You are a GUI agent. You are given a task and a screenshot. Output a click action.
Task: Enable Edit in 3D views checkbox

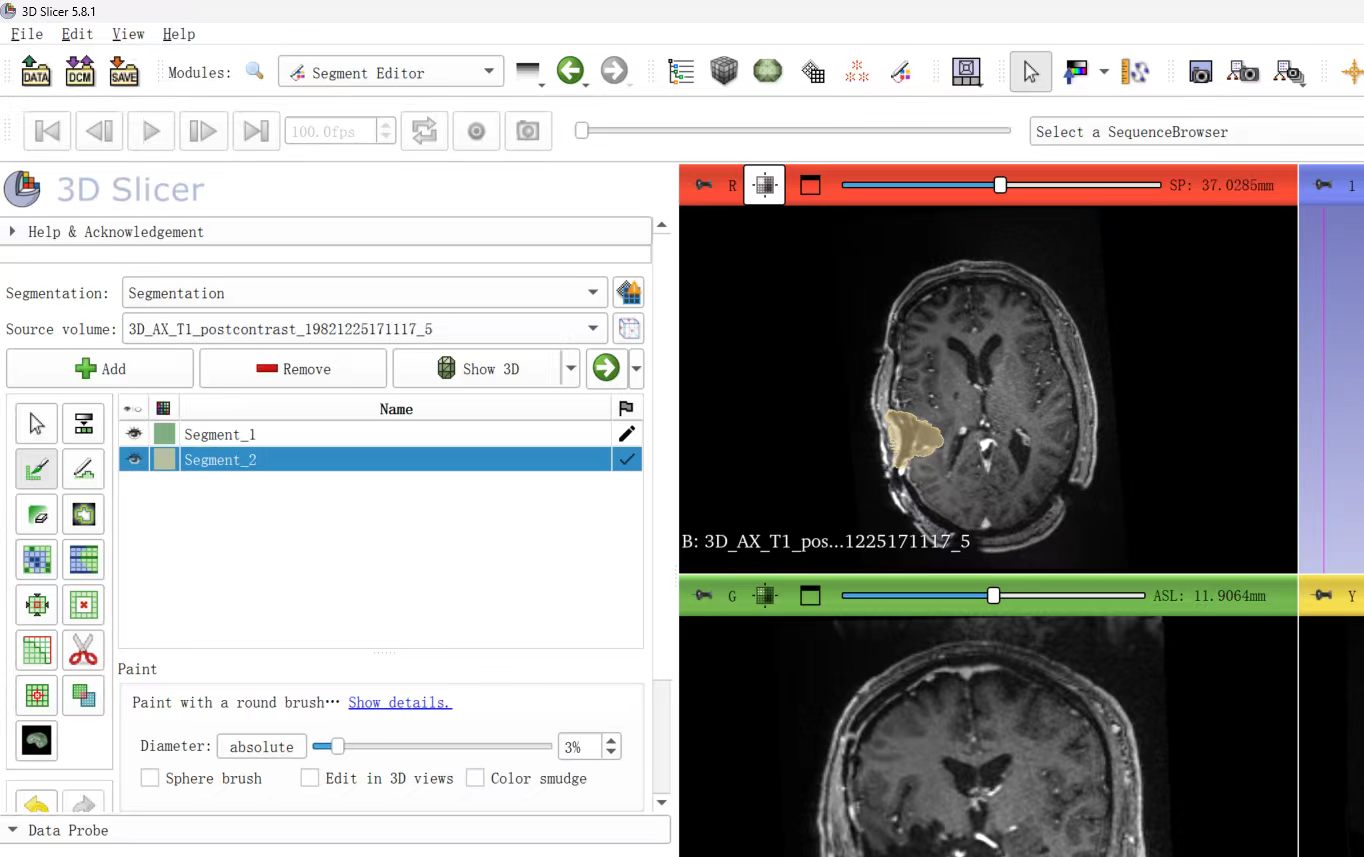click(310, 778)
